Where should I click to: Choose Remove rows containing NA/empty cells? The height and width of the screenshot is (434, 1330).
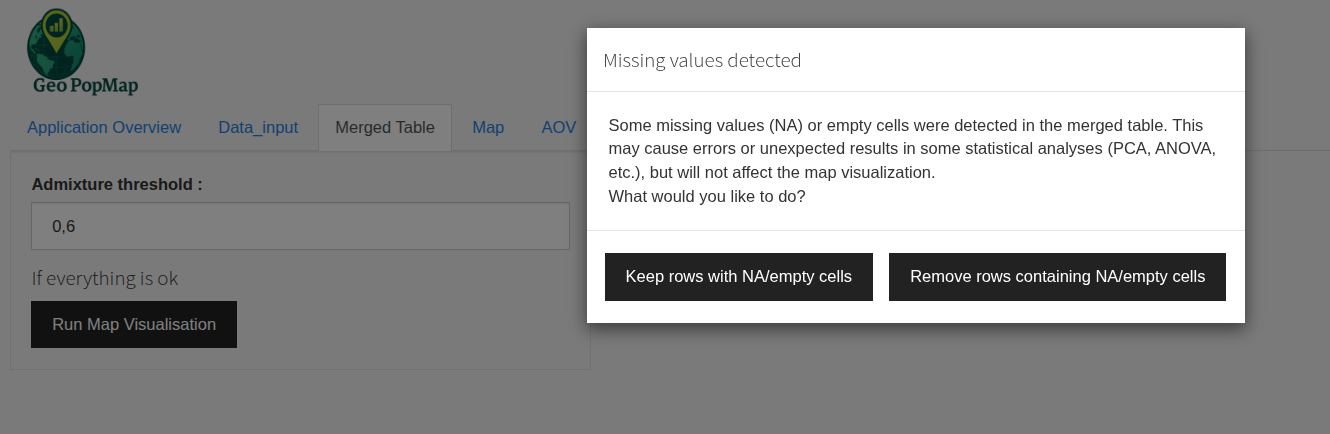tap(1057, 276)
